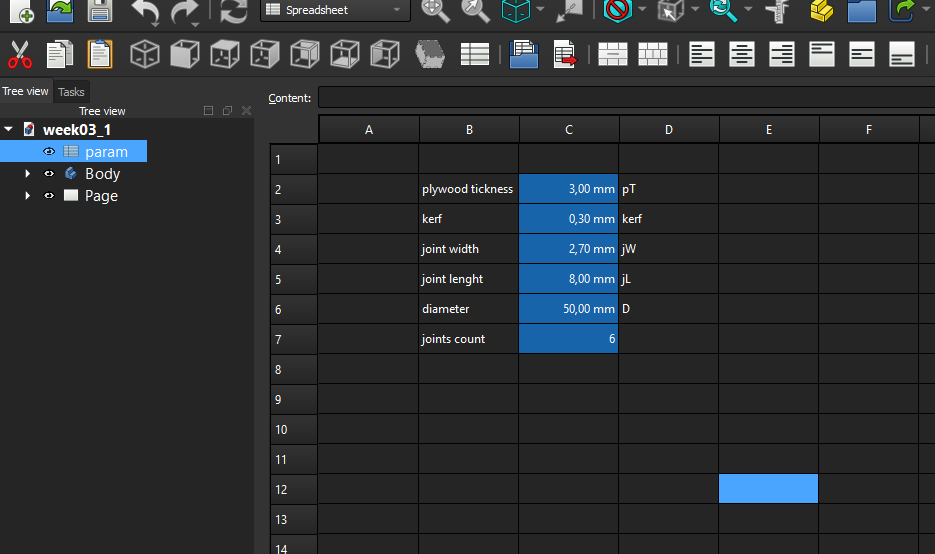Select row 7 header
Viewport: 935px width, 554px height.
click(293, 339)
